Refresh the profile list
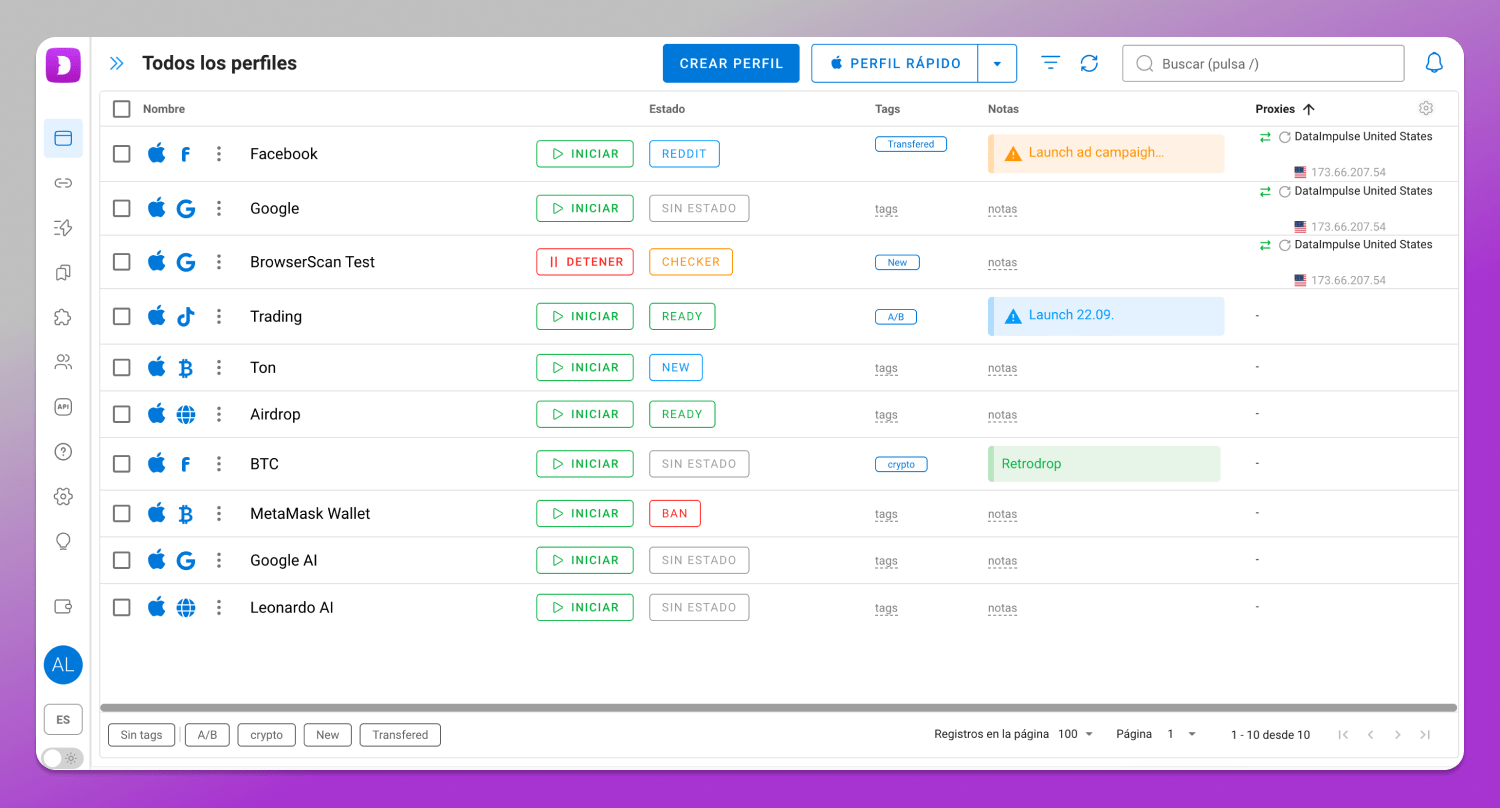This screenshot has height=808, width=1500. [x=1089, y=63]
